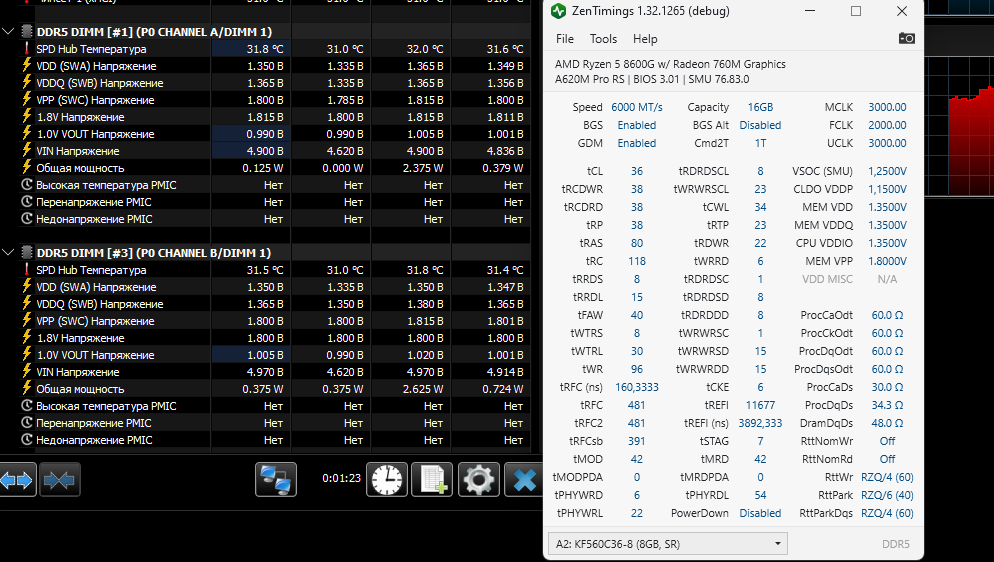Click the clock icon to reset timer
Screen dimensions: 994x562
click(387, 480)
